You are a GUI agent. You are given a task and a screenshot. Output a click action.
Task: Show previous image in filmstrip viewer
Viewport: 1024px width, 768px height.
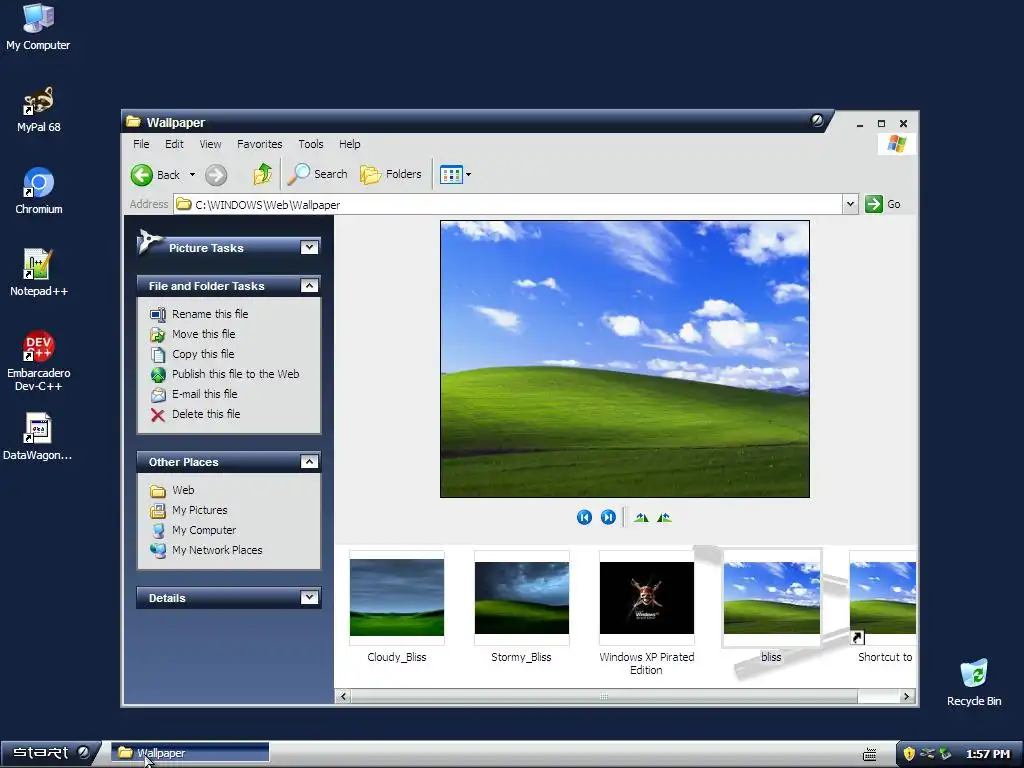pyautogui.click(x=584, y=517)
